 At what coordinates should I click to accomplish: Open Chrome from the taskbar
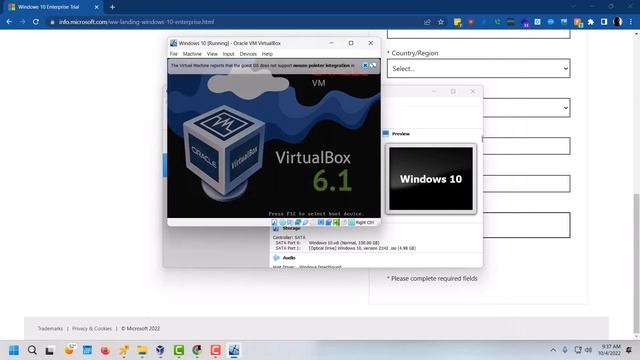pos(197,350)
